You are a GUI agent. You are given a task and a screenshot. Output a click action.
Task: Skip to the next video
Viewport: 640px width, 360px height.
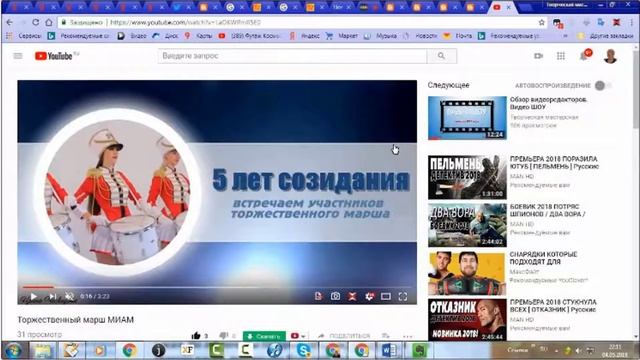click(x=52, y=296)
